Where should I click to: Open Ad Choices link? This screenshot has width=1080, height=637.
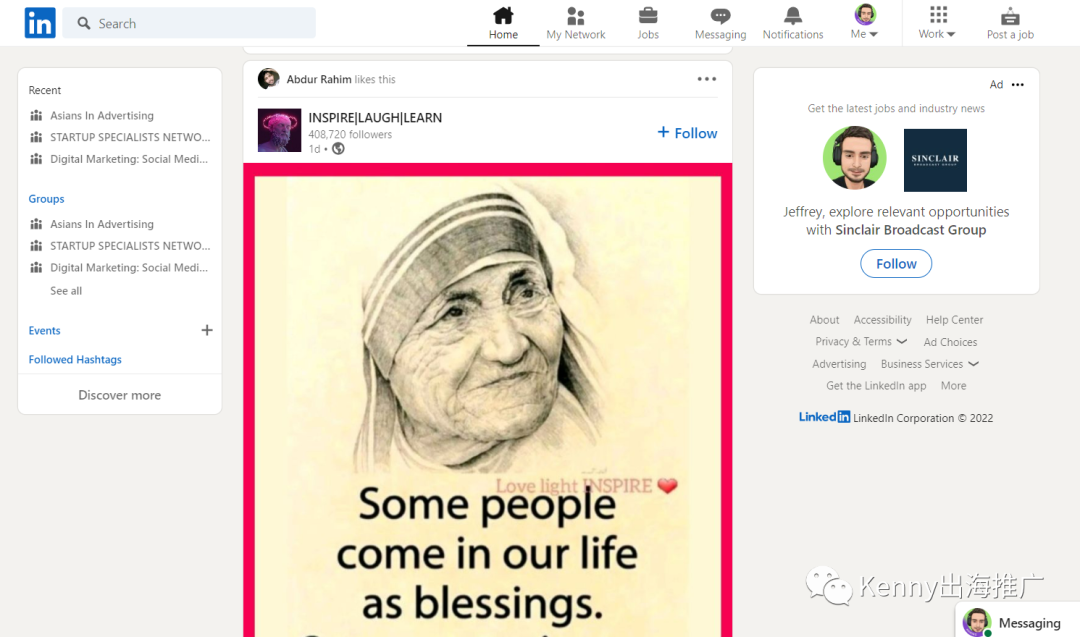click(951, 342)
